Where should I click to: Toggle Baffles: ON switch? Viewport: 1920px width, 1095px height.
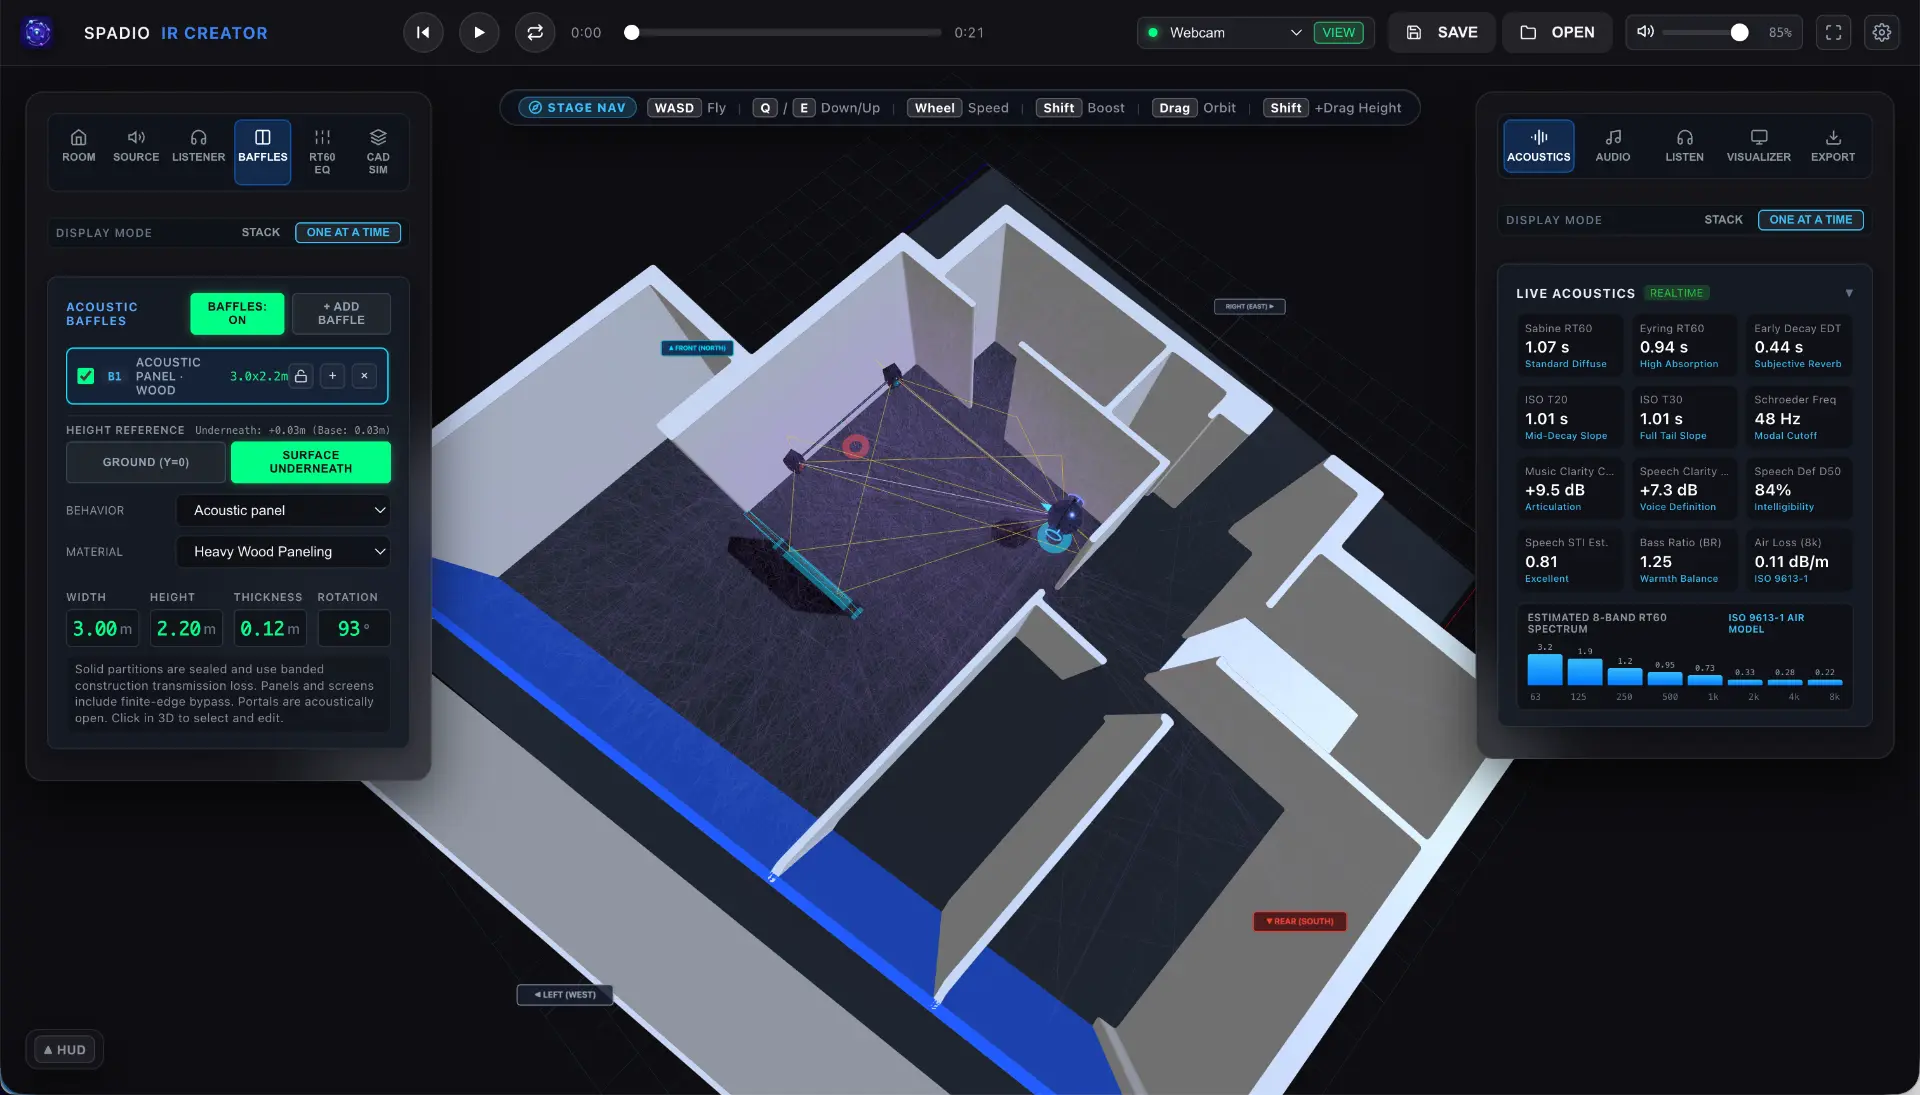(237, 313)
